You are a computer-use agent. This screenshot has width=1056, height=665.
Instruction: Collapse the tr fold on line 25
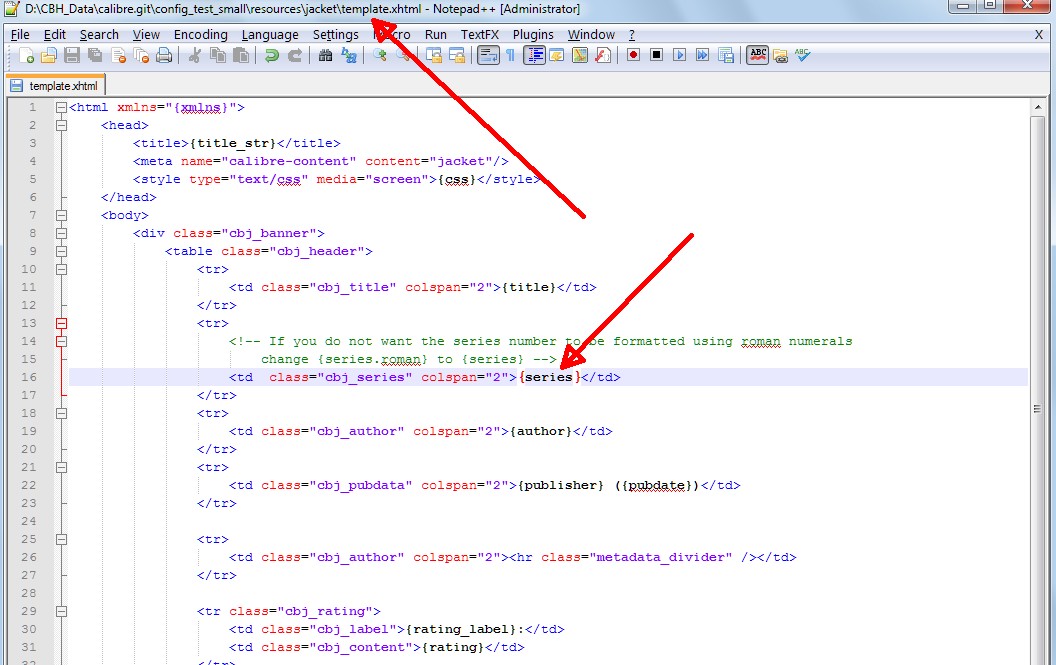click(x=61, y=540)
